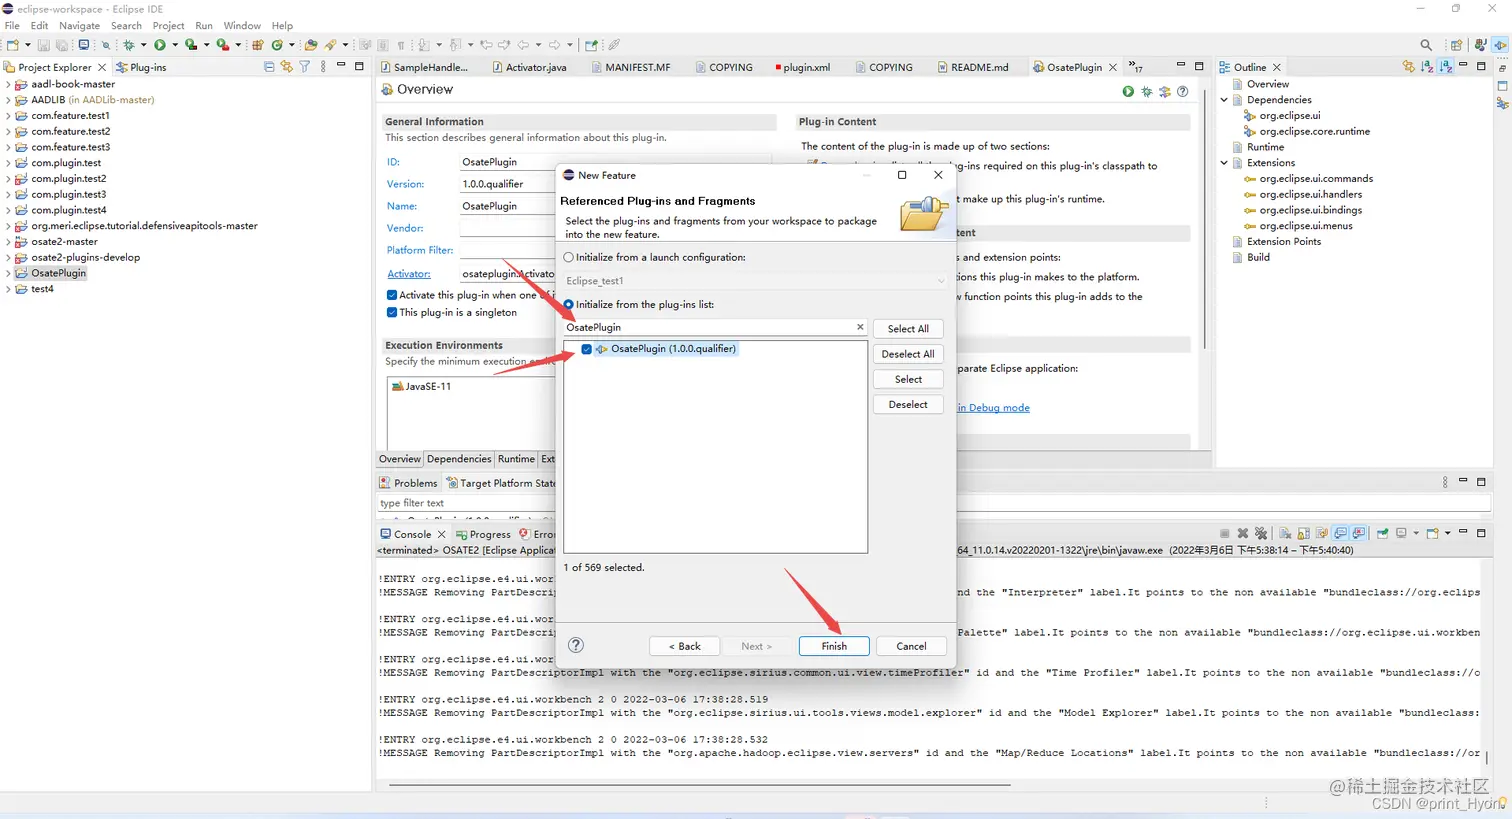Image resolution: width=1512 pixels, height=819 pixels.
Task: Clear the OsatePlugin filter text with X
Action: coord(860,327)
